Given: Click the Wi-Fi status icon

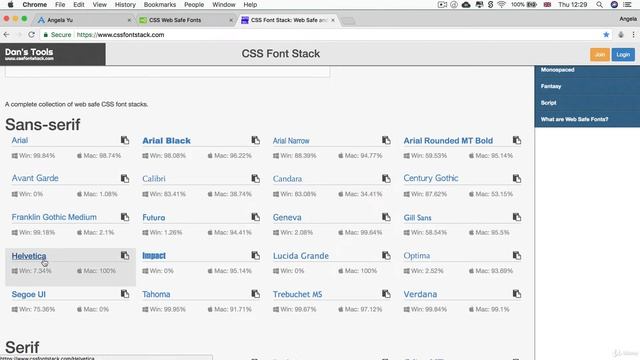Looking at the screenshot, I should click(502, 4).
